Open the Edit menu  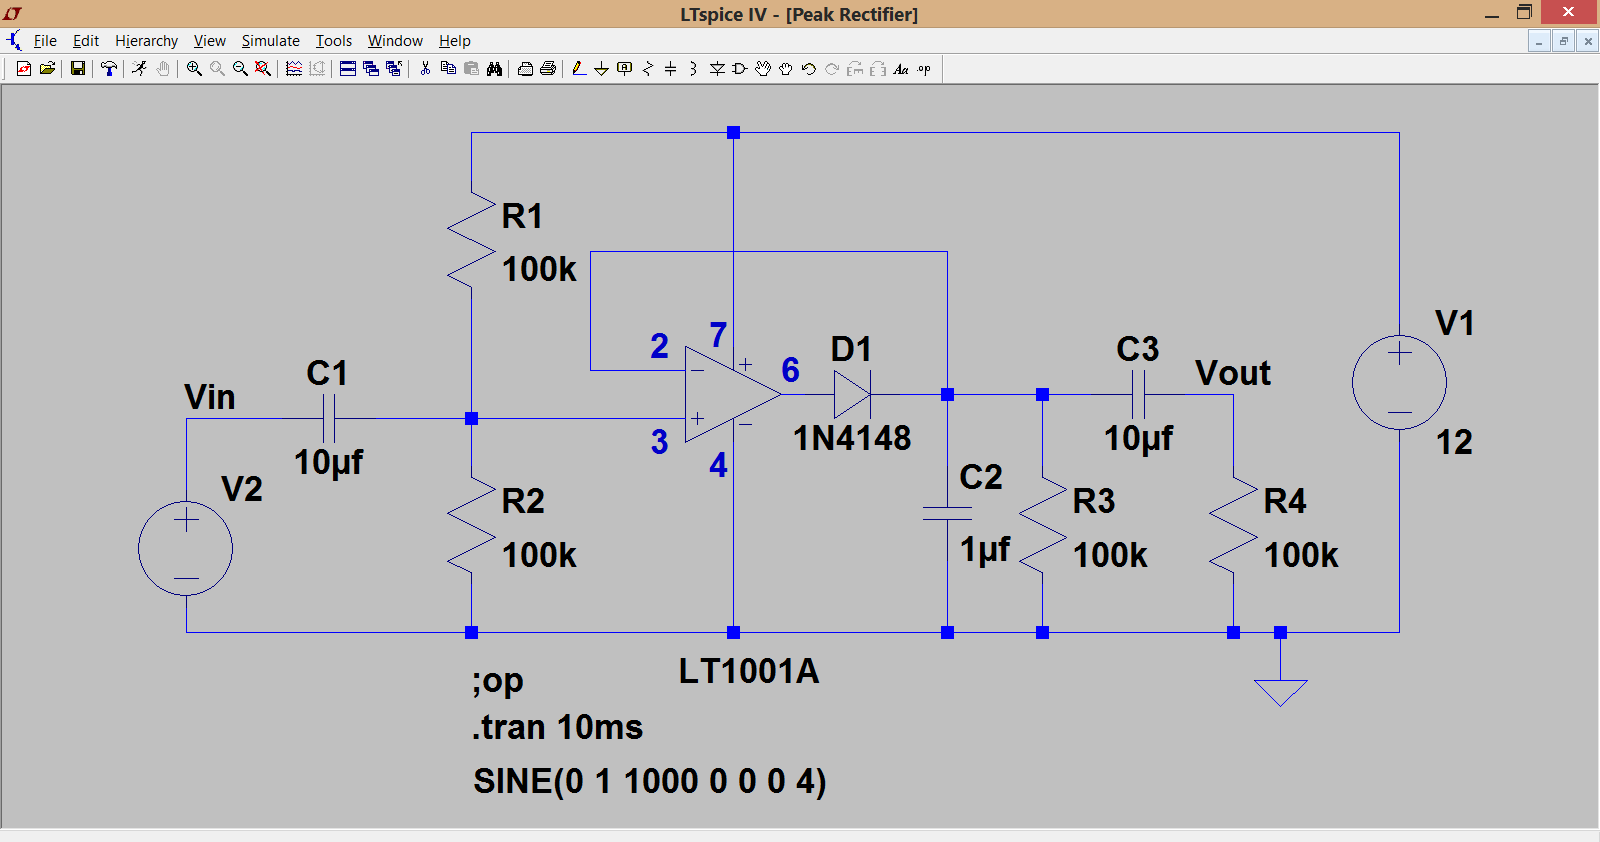(86, 41)
